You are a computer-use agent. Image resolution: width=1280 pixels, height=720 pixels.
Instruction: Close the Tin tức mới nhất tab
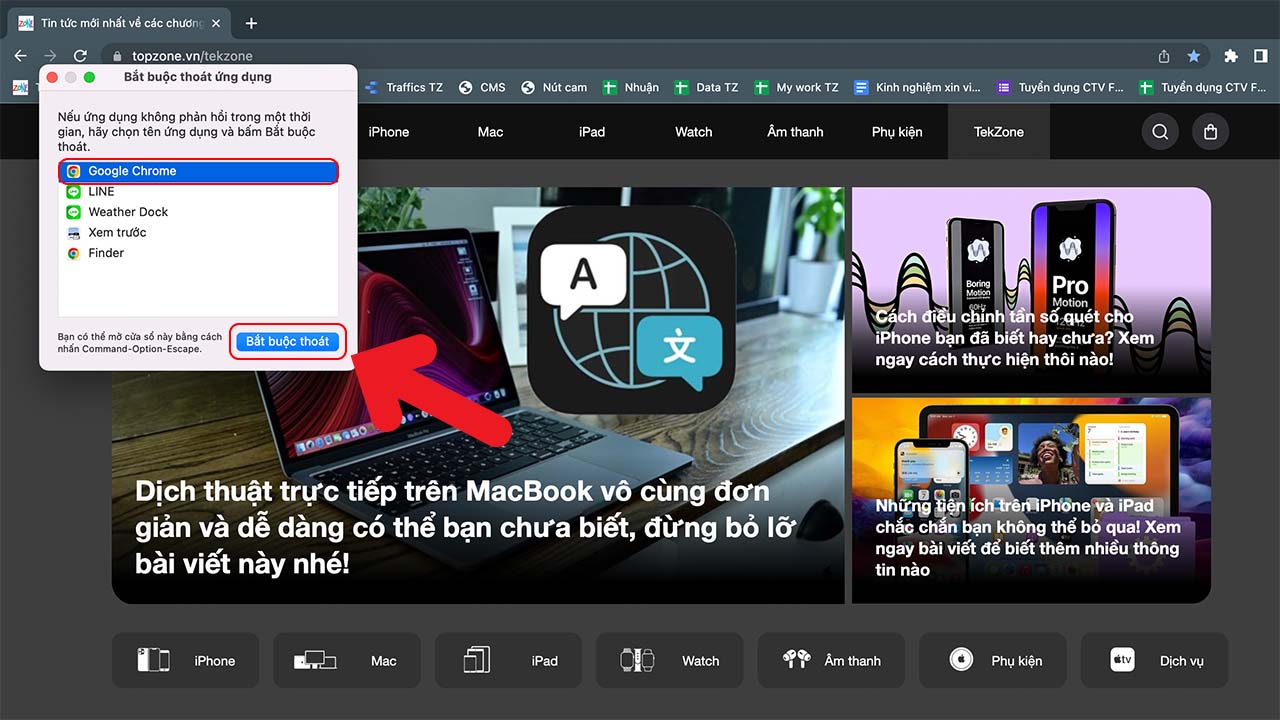pyautogui.click(x=216, y=23)
